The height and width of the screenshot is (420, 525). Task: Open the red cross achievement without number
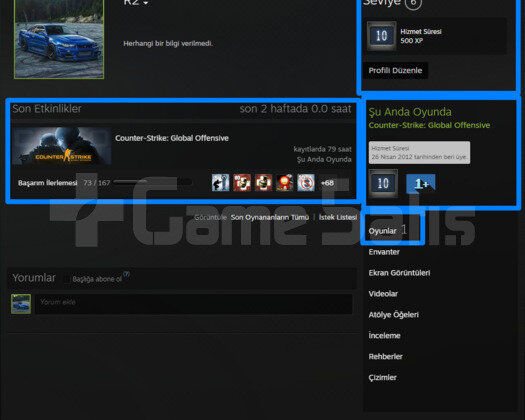pos(264,183)
